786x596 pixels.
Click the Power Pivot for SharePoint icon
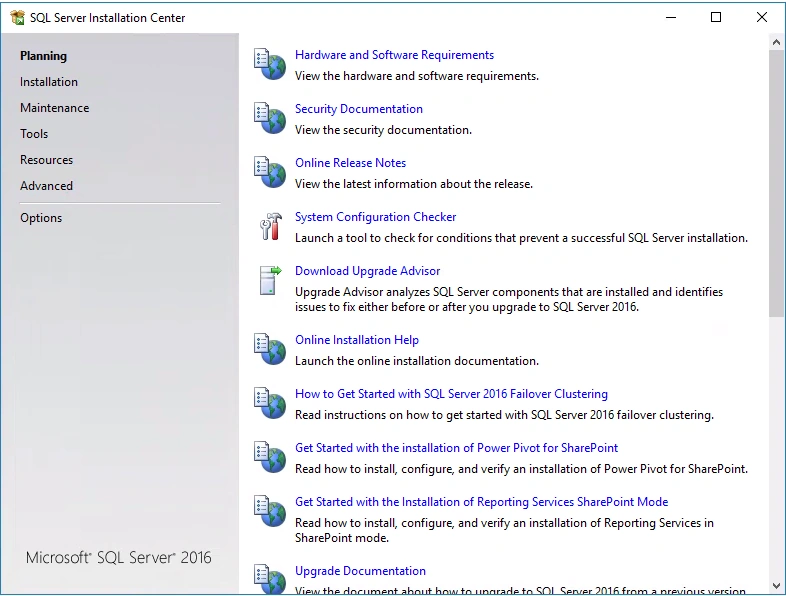[x=270, y=458]
